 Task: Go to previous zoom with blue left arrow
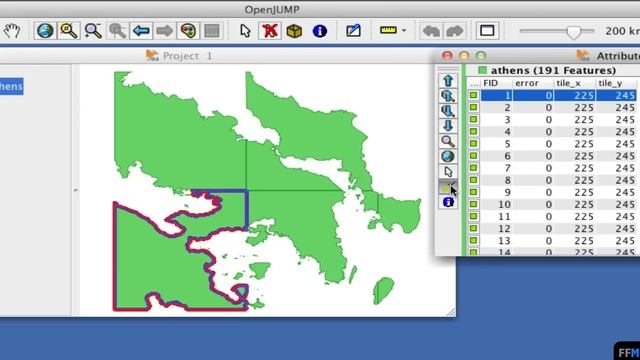(141, 31)
